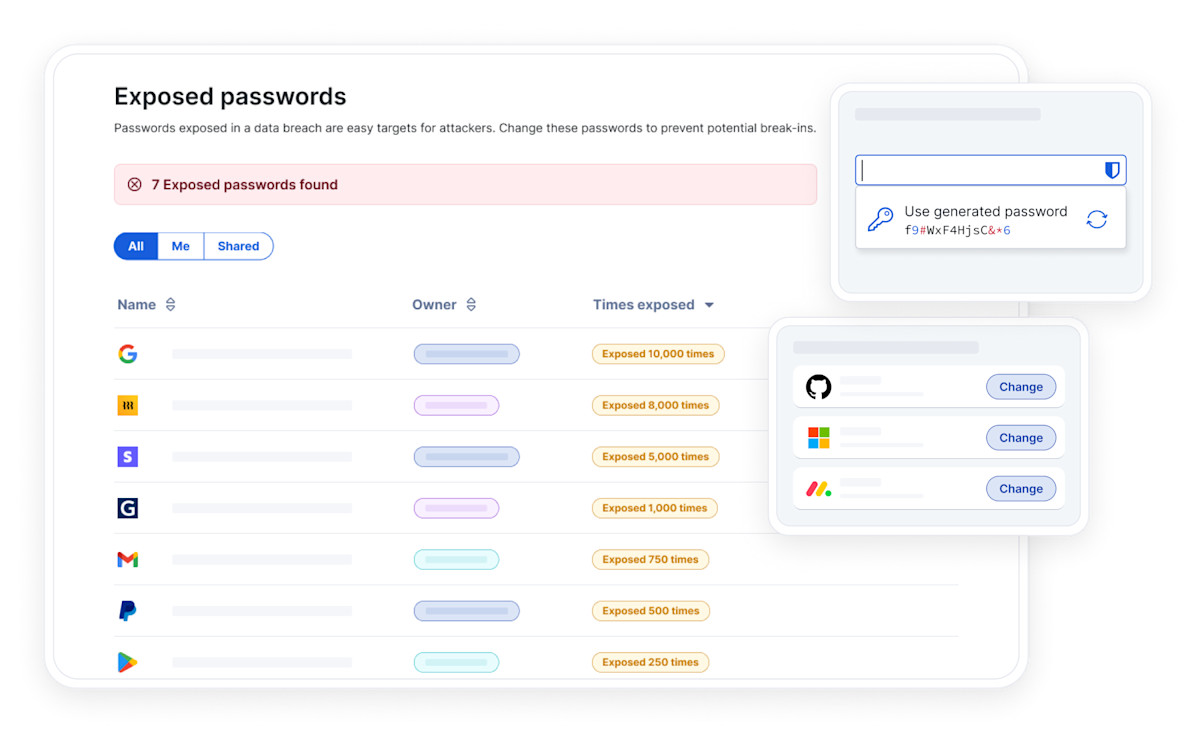Click the Exposed 10,000 times badge
Image resolution: width=1200 pixels, height=730 pixels.
658,354
